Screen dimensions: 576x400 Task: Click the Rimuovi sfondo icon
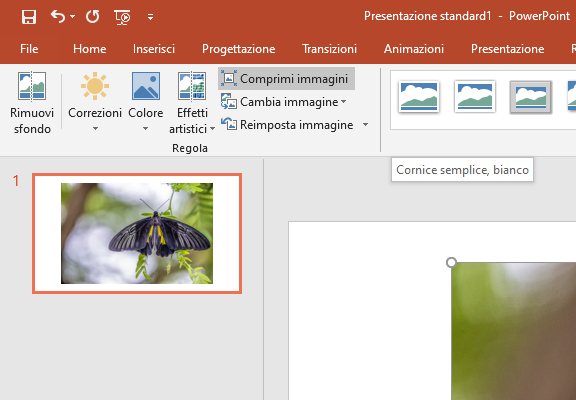pyautogui.click(x=32, y=86)
